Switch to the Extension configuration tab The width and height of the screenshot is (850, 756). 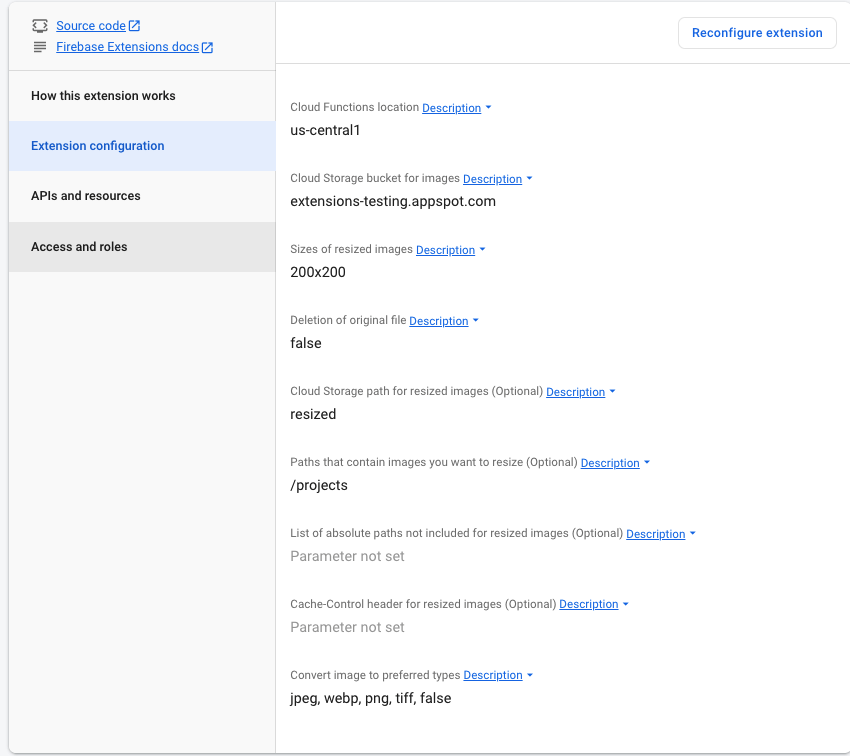97,145
